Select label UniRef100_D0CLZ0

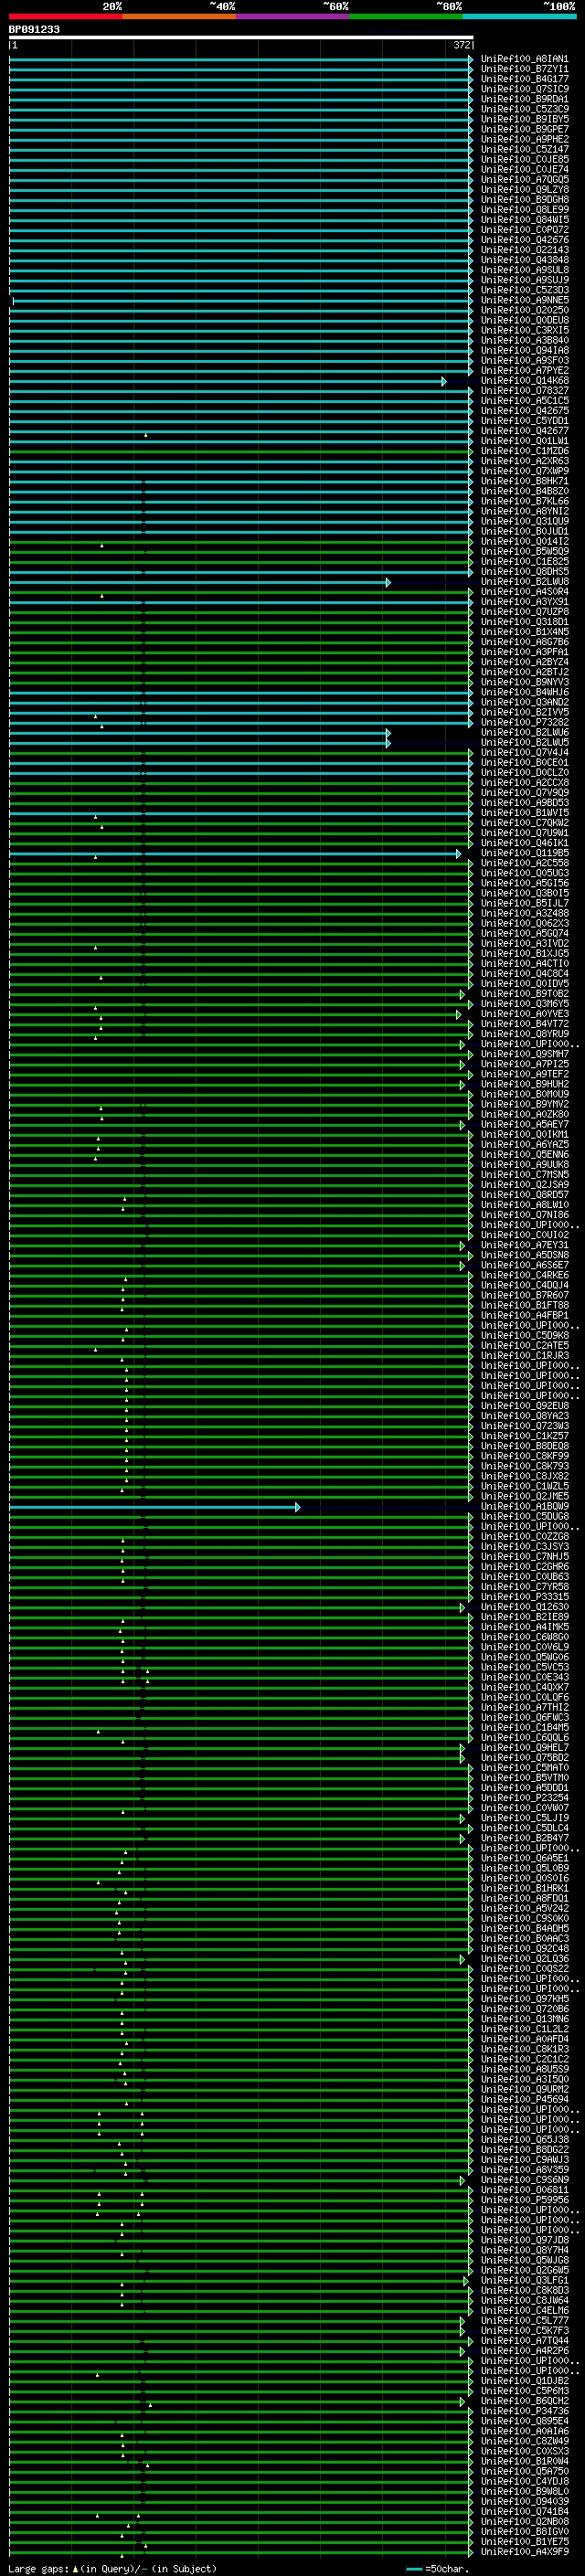[x=524, y=772]
